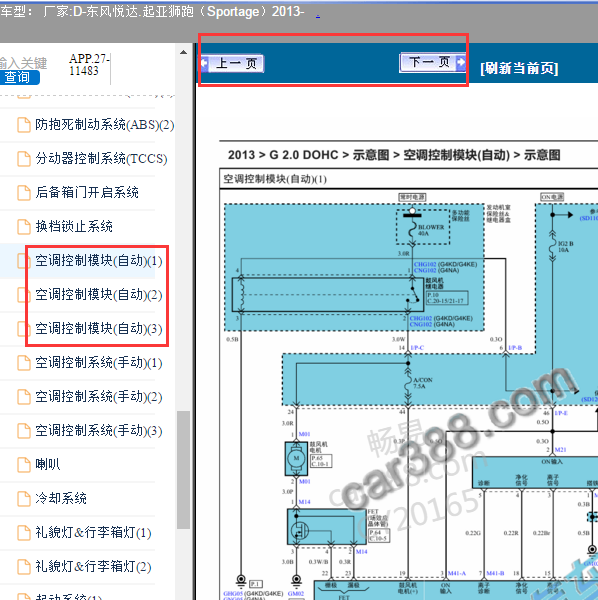
Task: Click the IG2 B 10A fuse symbol
Action: [x=552, y=246]
